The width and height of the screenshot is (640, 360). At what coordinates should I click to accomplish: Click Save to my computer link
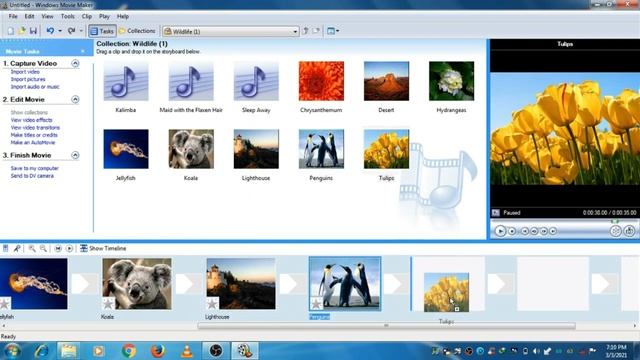pos(35,168)
